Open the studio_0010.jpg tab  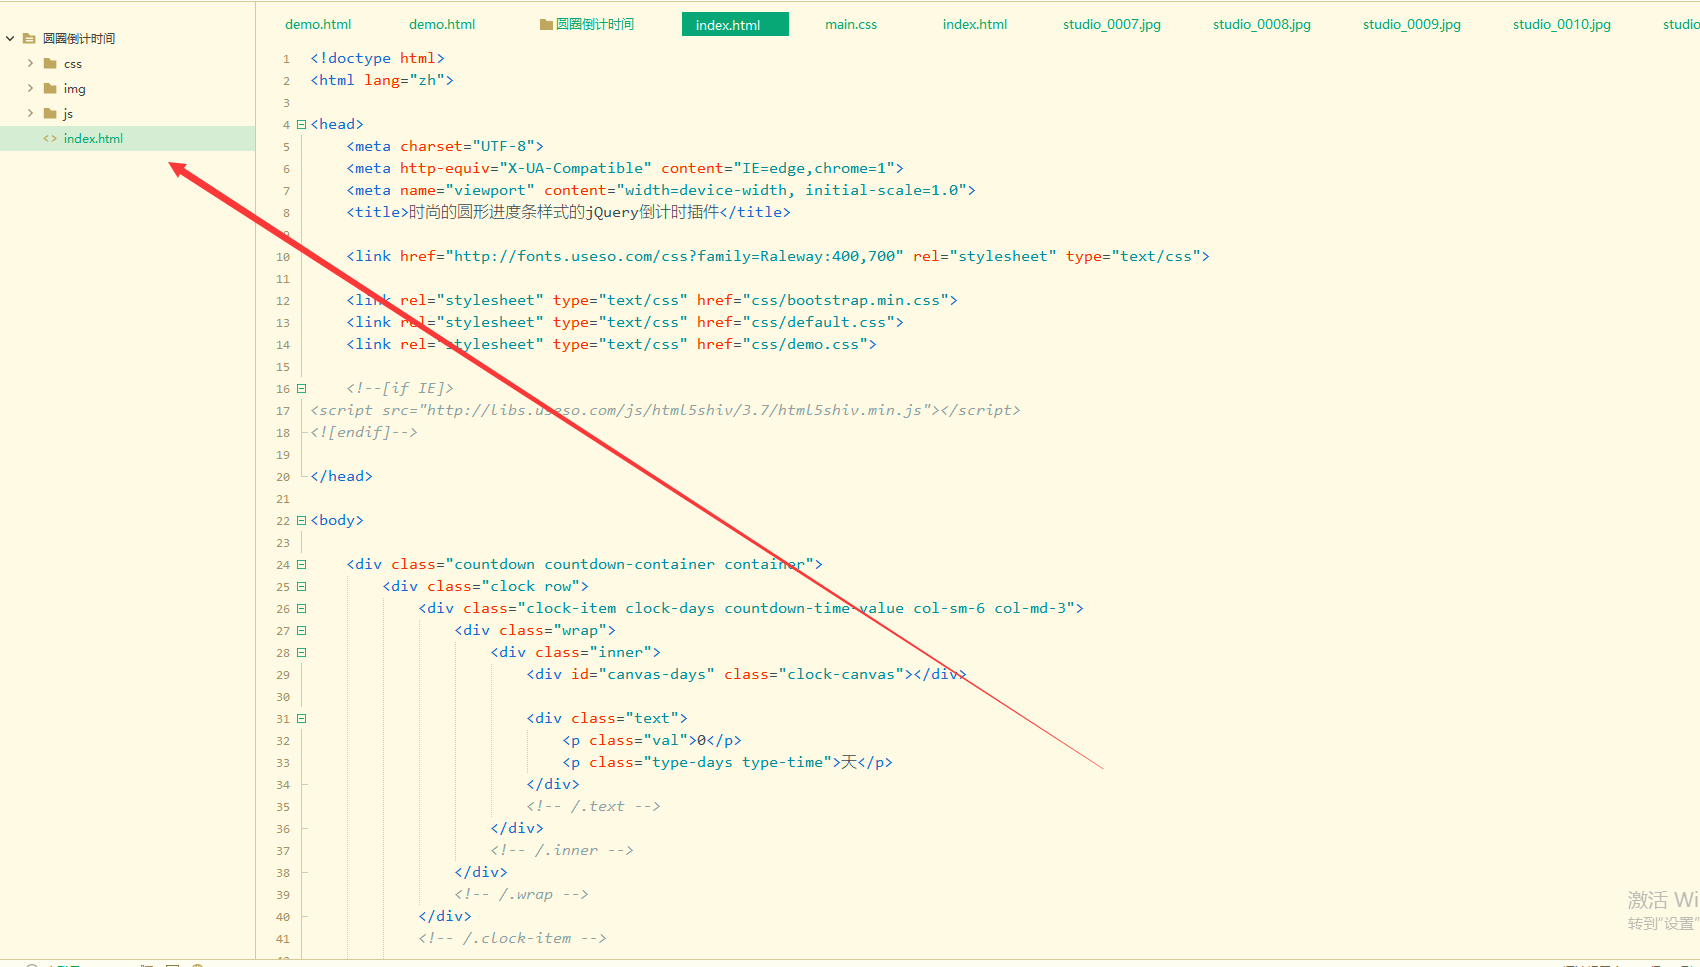tap(1562, 24)
